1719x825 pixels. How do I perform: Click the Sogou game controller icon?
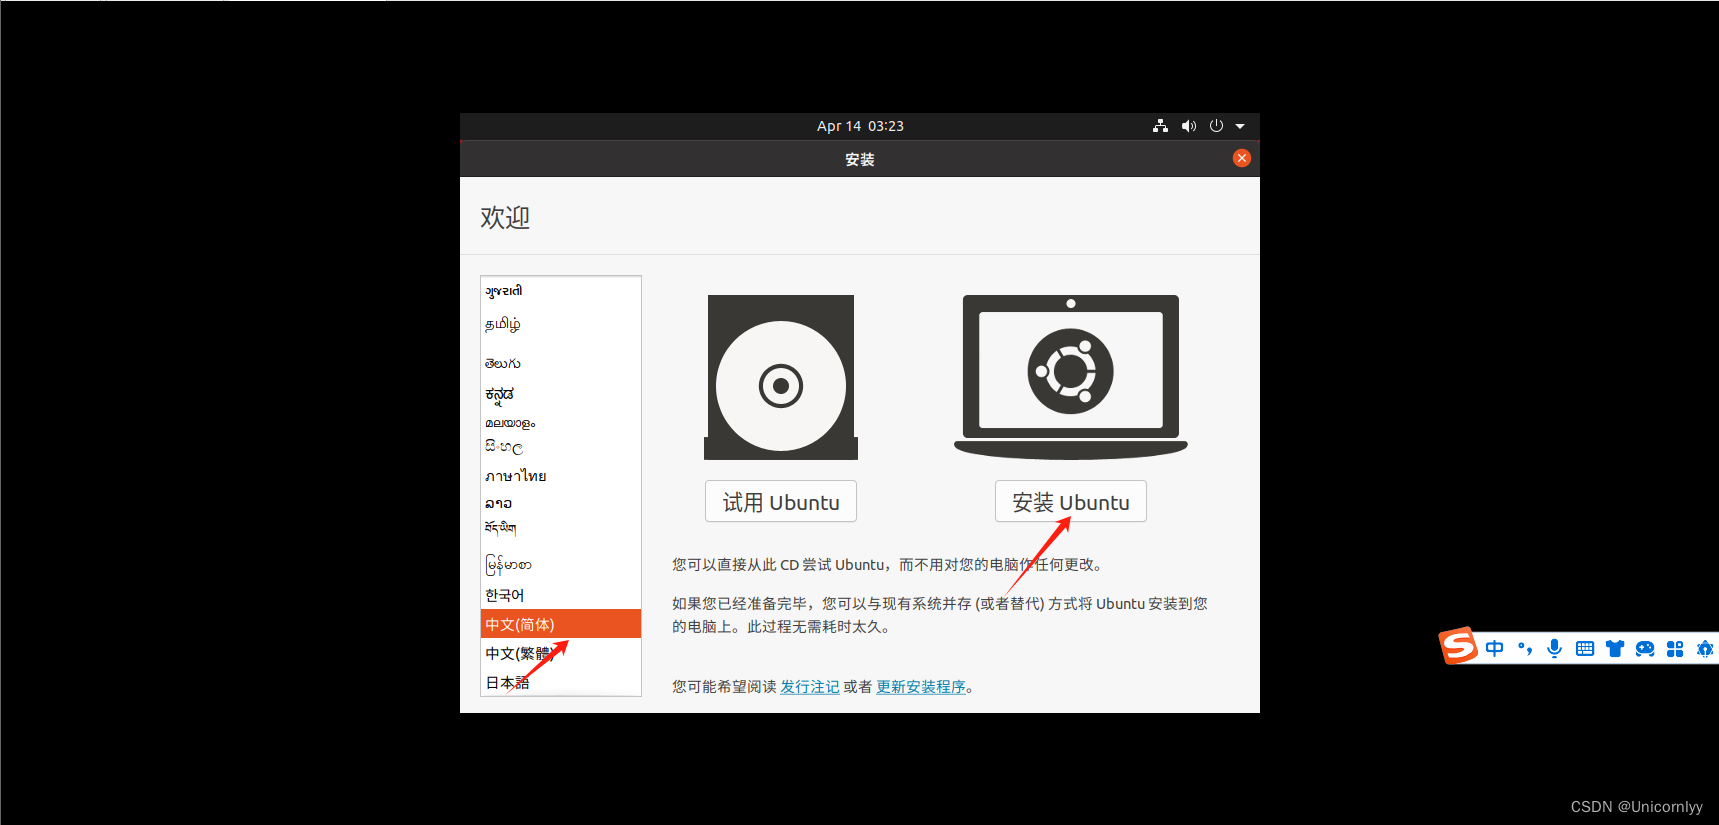[1645, 648]
